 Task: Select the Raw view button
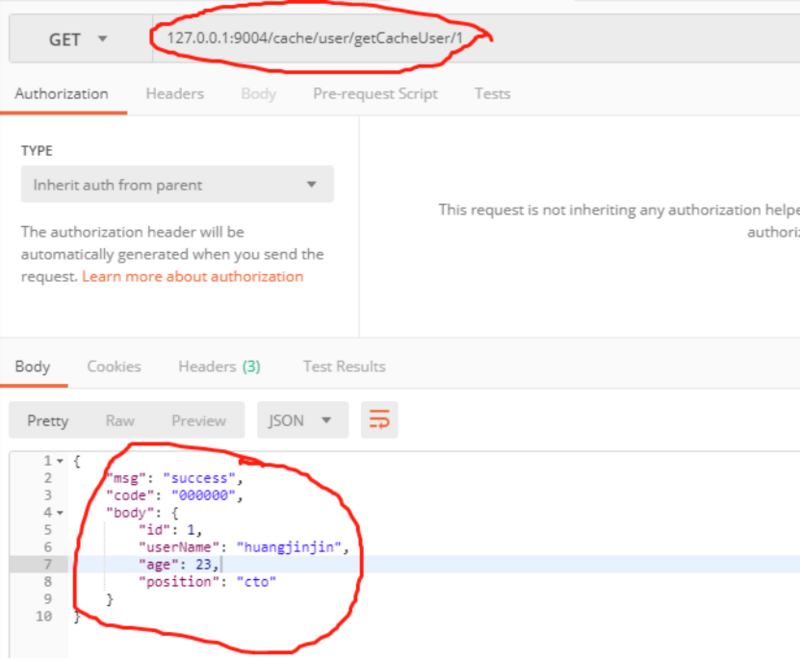(120, 421)
